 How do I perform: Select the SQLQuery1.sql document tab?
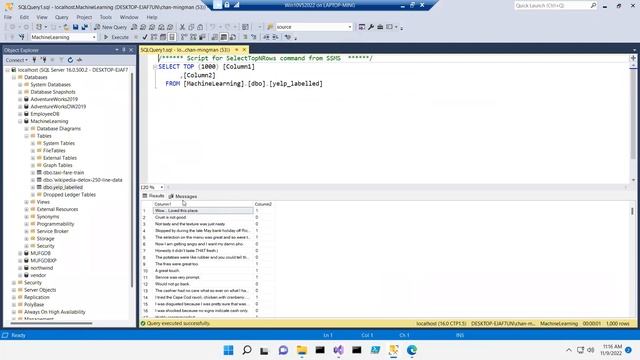(x=185, y=50)
